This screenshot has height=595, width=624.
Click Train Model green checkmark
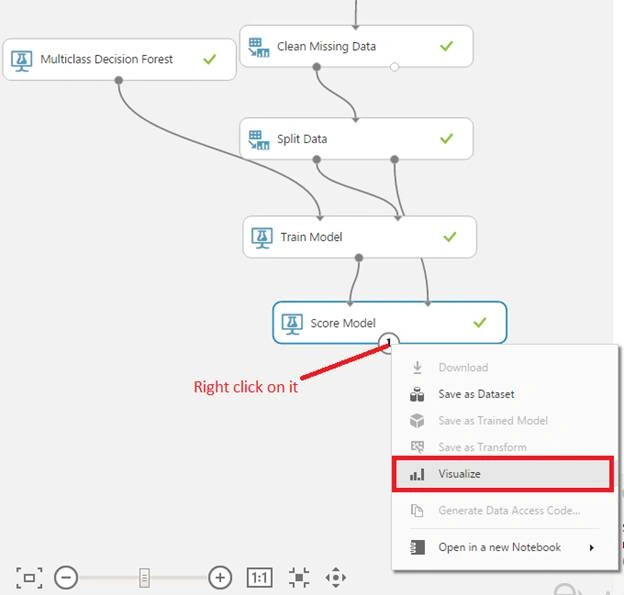pyautogui.click(x=450, y=237)
